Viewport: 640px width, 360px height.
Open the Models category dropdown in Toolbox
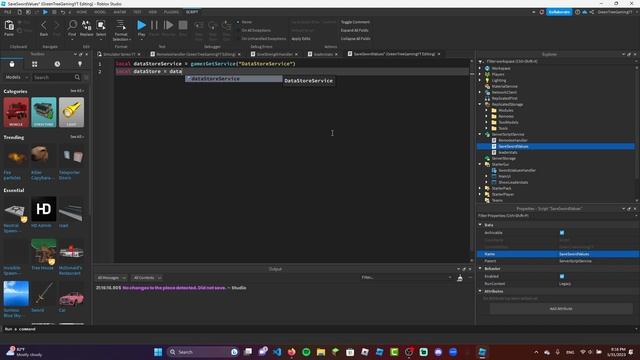[x=16, y=77]
